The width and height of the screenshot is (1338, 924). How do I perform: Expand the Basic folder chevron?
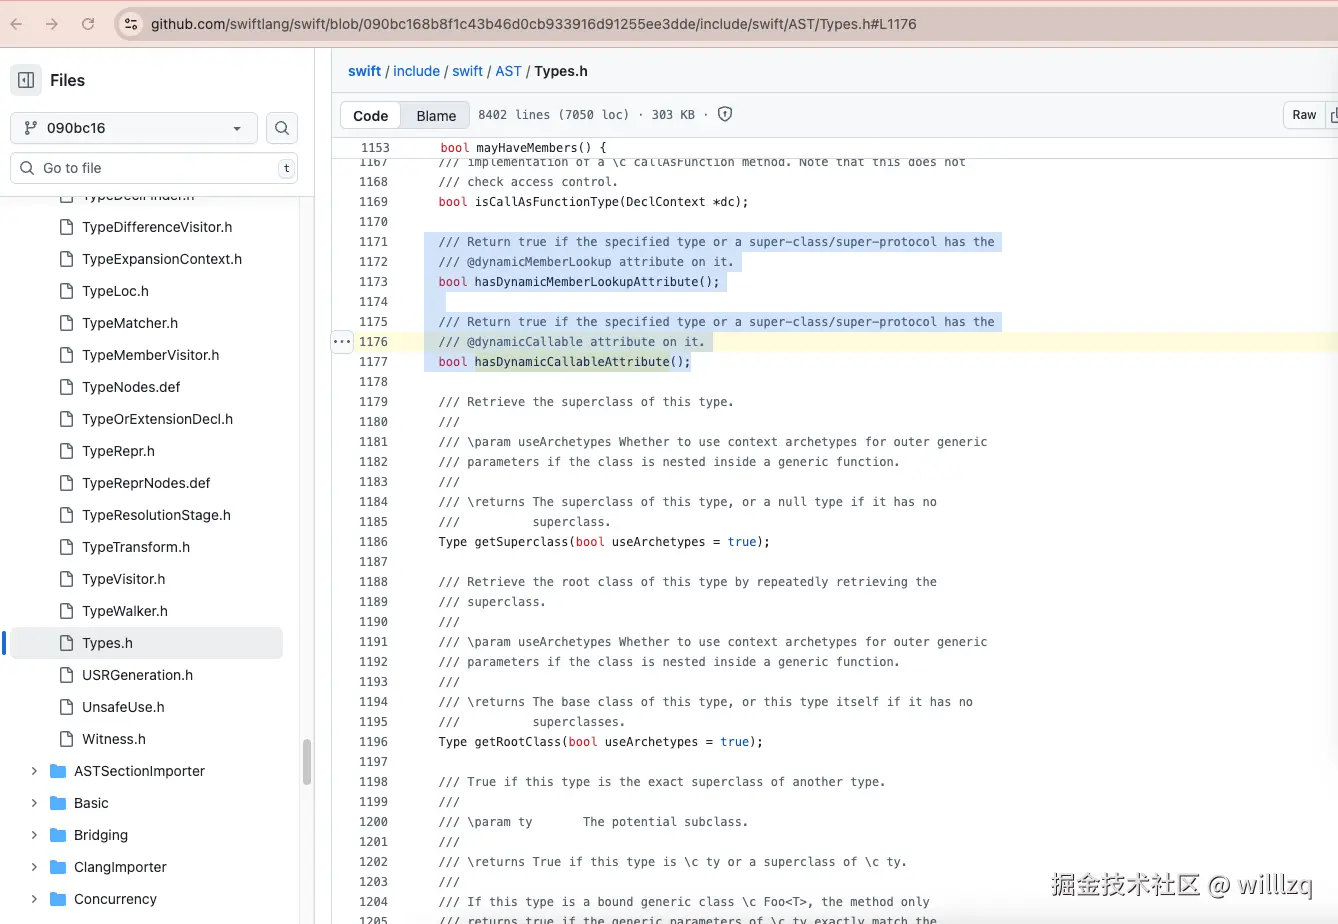pyautogui.click(x=34, y=803)
